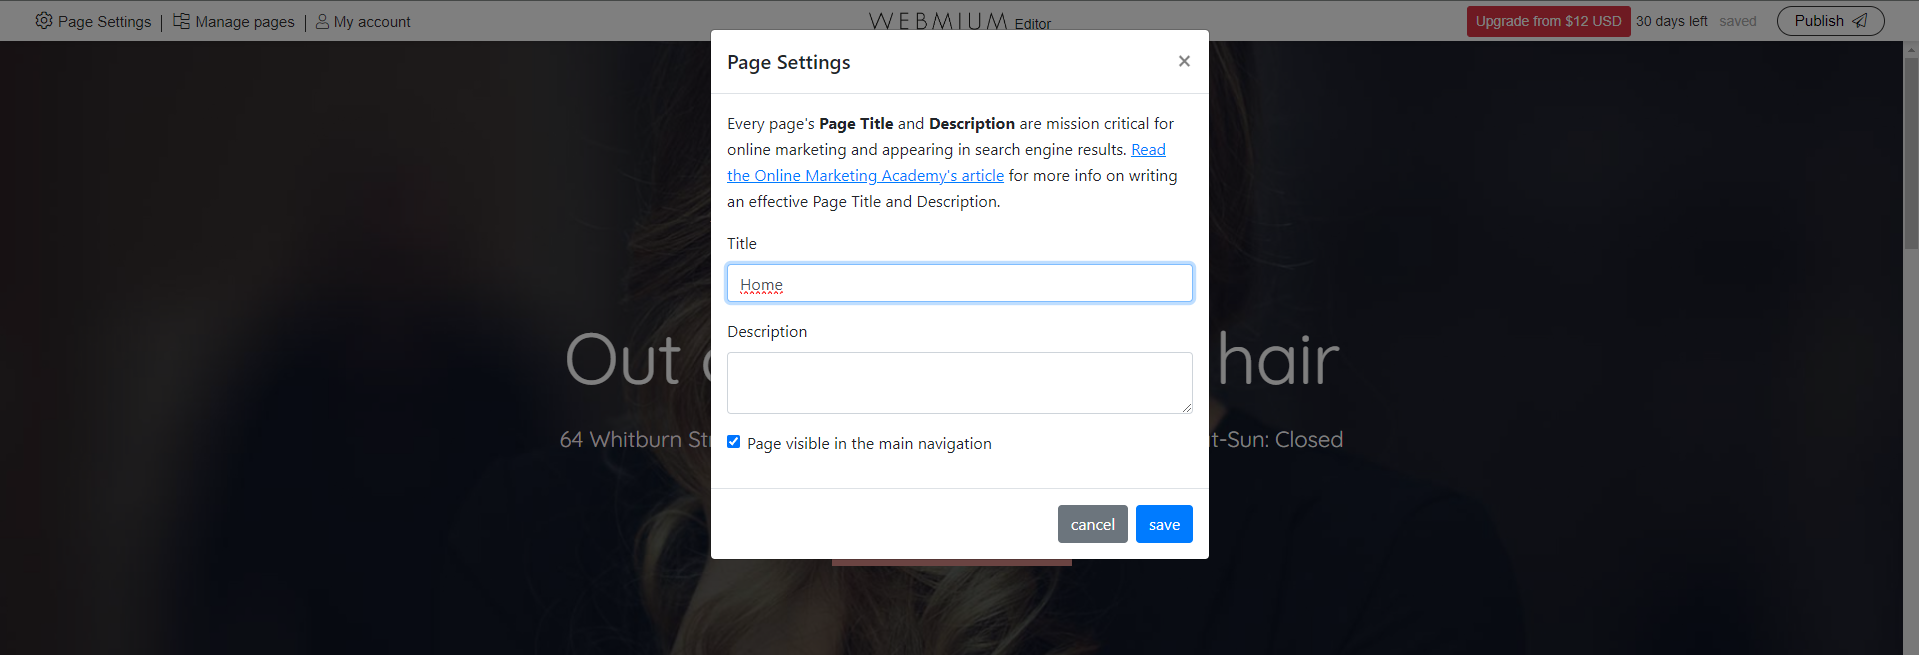The width and height of the screenshot is (1919, 655).
Task: Click the gear icon beside Page Settings
Action: pos(44,21)
